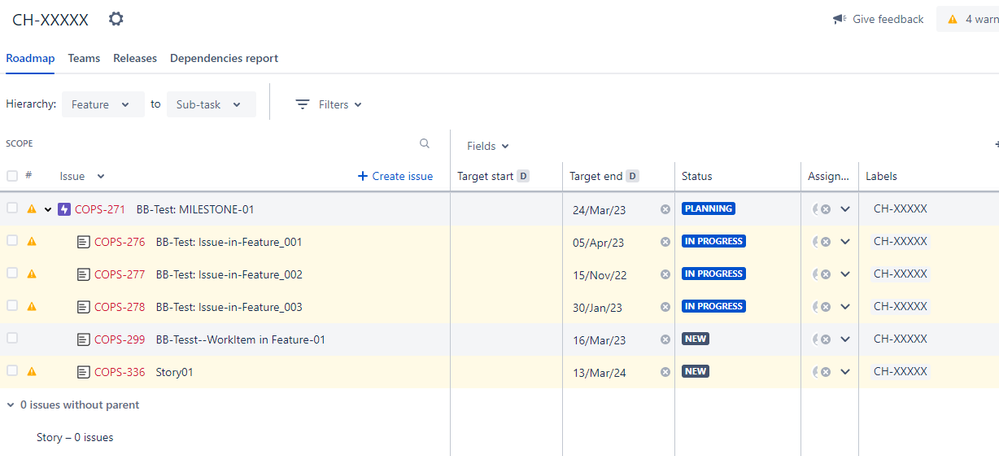Image resolution: width=999 pixels, height=456 pixels.
Task: Select checkbox for COPS-277
Action: tap(12, 273)
